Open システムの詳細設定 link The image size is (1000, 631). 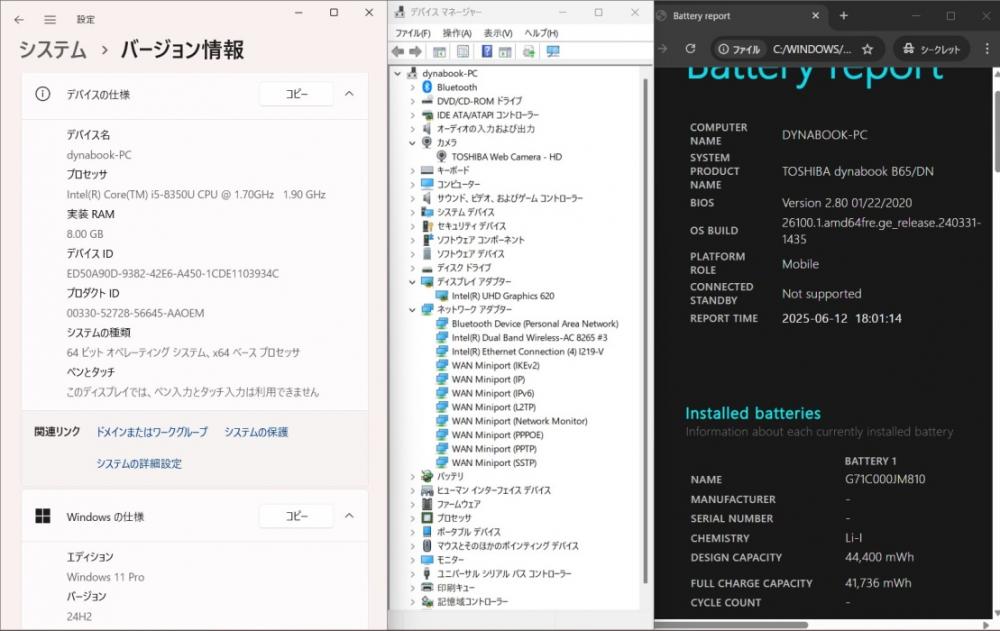[x=139, y=464]
